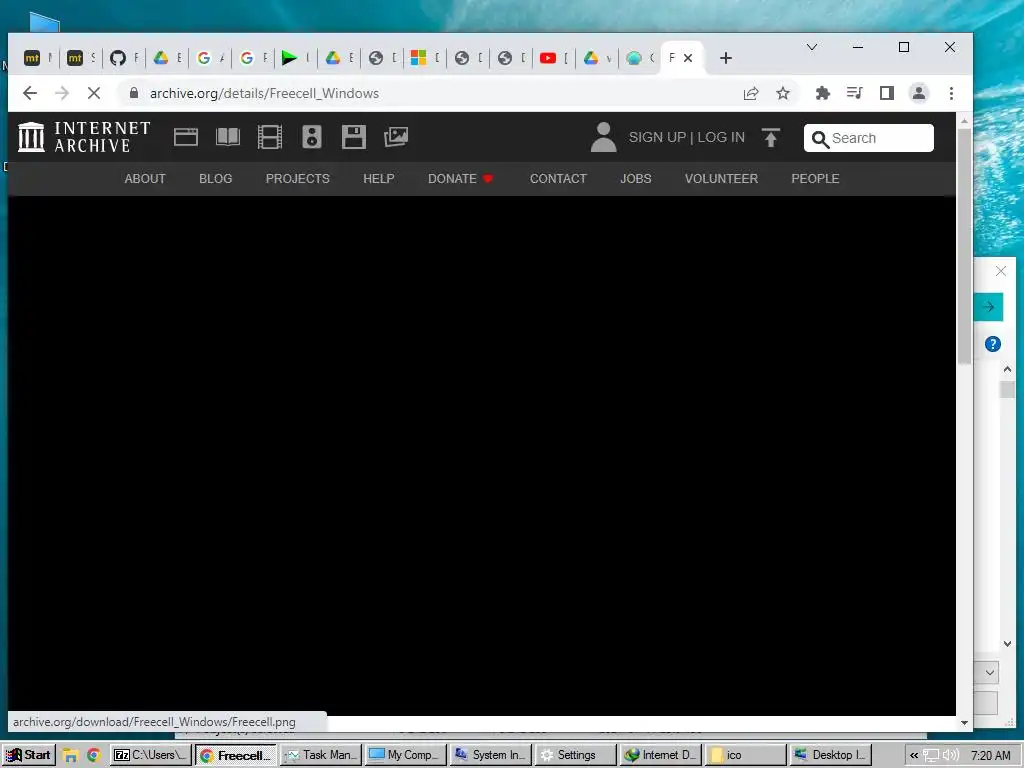Open the CONTACT link
The image size is (1024, 768).
558,178
